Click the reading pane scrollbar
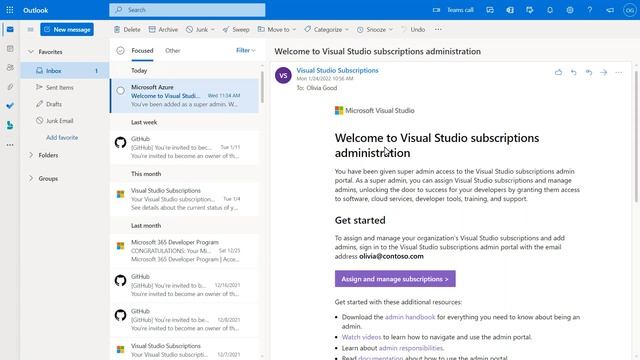 coord(636,137)
